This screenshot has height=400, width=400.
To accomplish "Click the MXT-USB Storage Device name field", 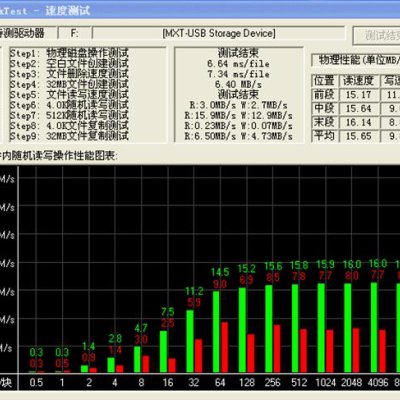I will pyautogui.click(x=219, y=33).
